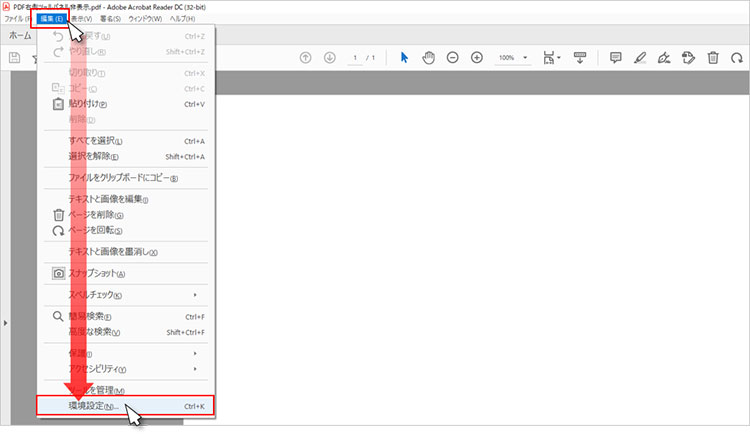
Task: Choose 環境設定 from the Edit menu
Action: pos(93,407)
